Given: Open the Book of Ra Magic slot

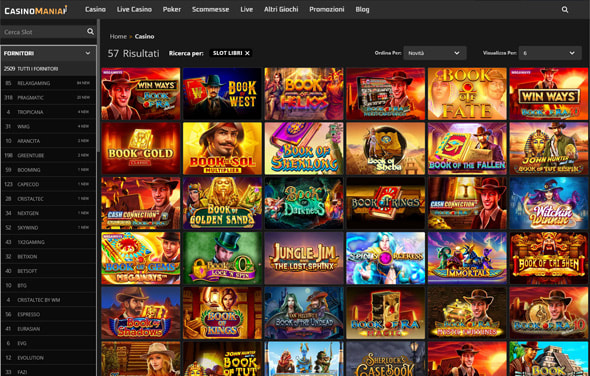Looking at the screenshot, I should 386,313.
